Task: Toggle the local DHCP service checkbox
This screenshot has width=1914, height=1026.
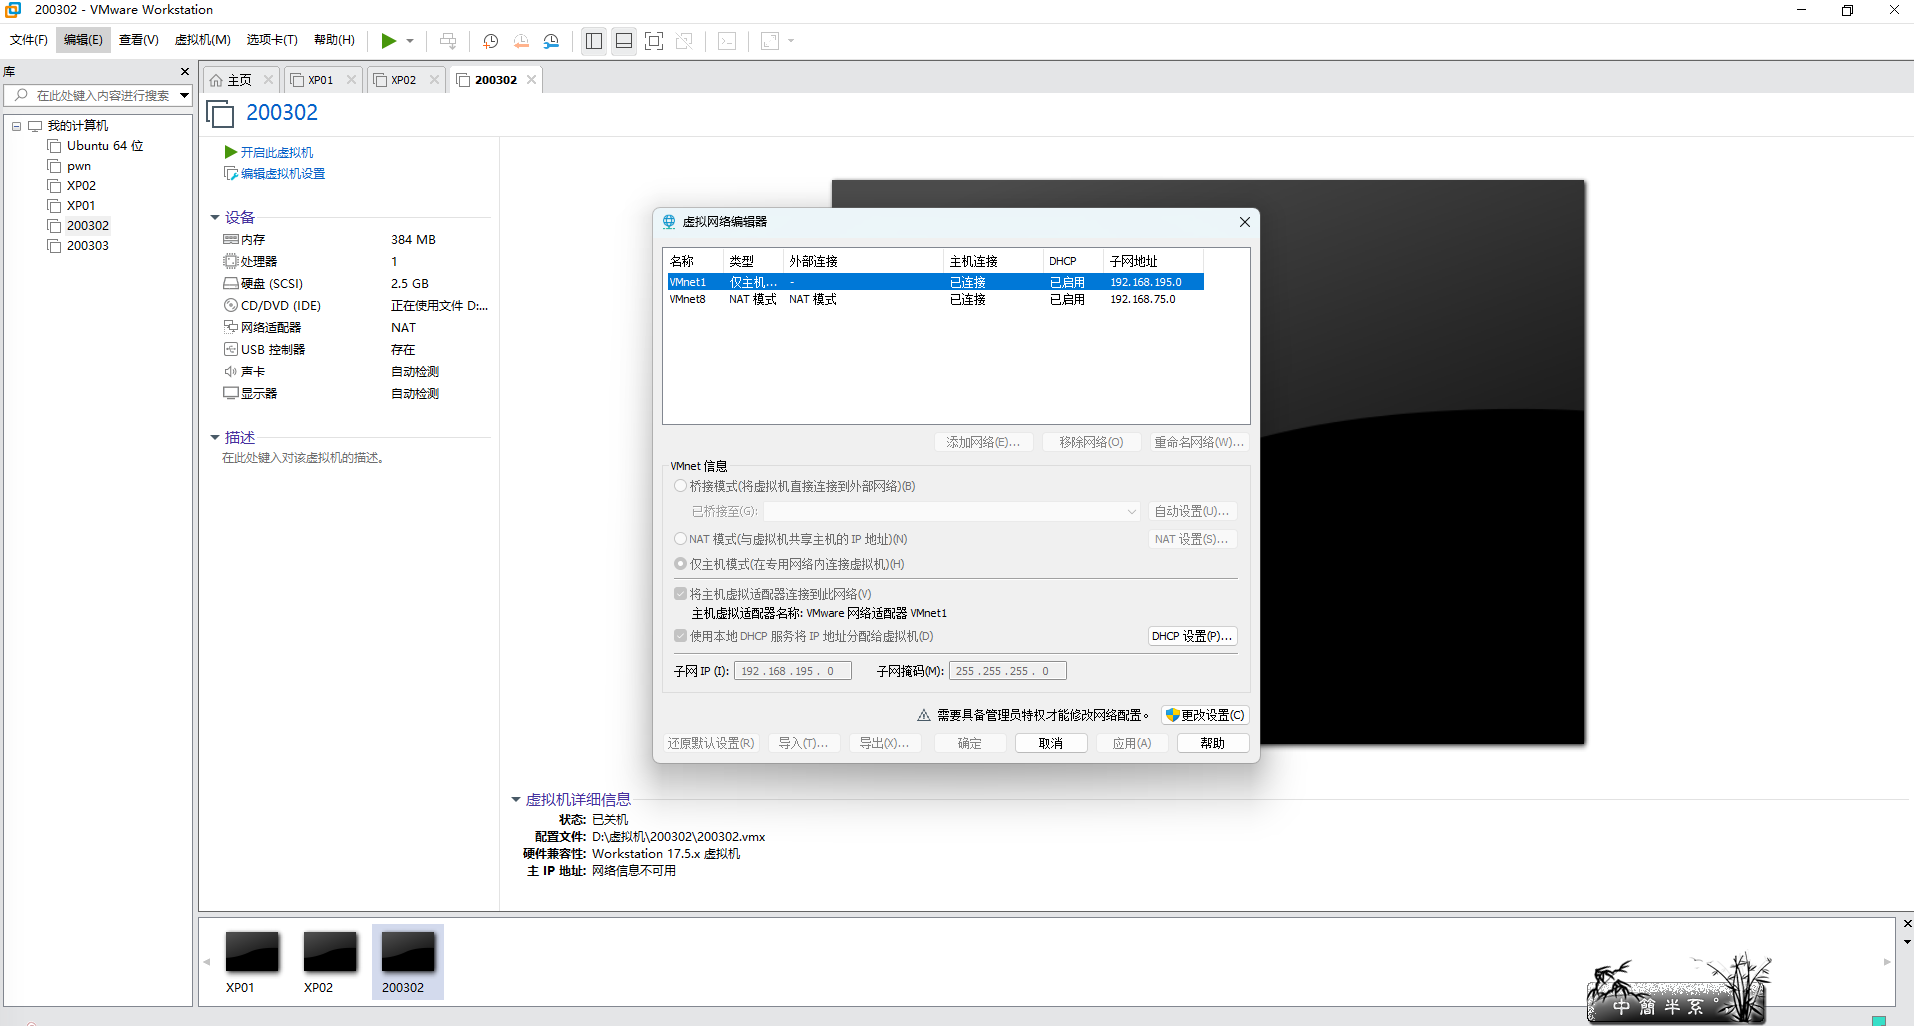Action: click(680, 636)
